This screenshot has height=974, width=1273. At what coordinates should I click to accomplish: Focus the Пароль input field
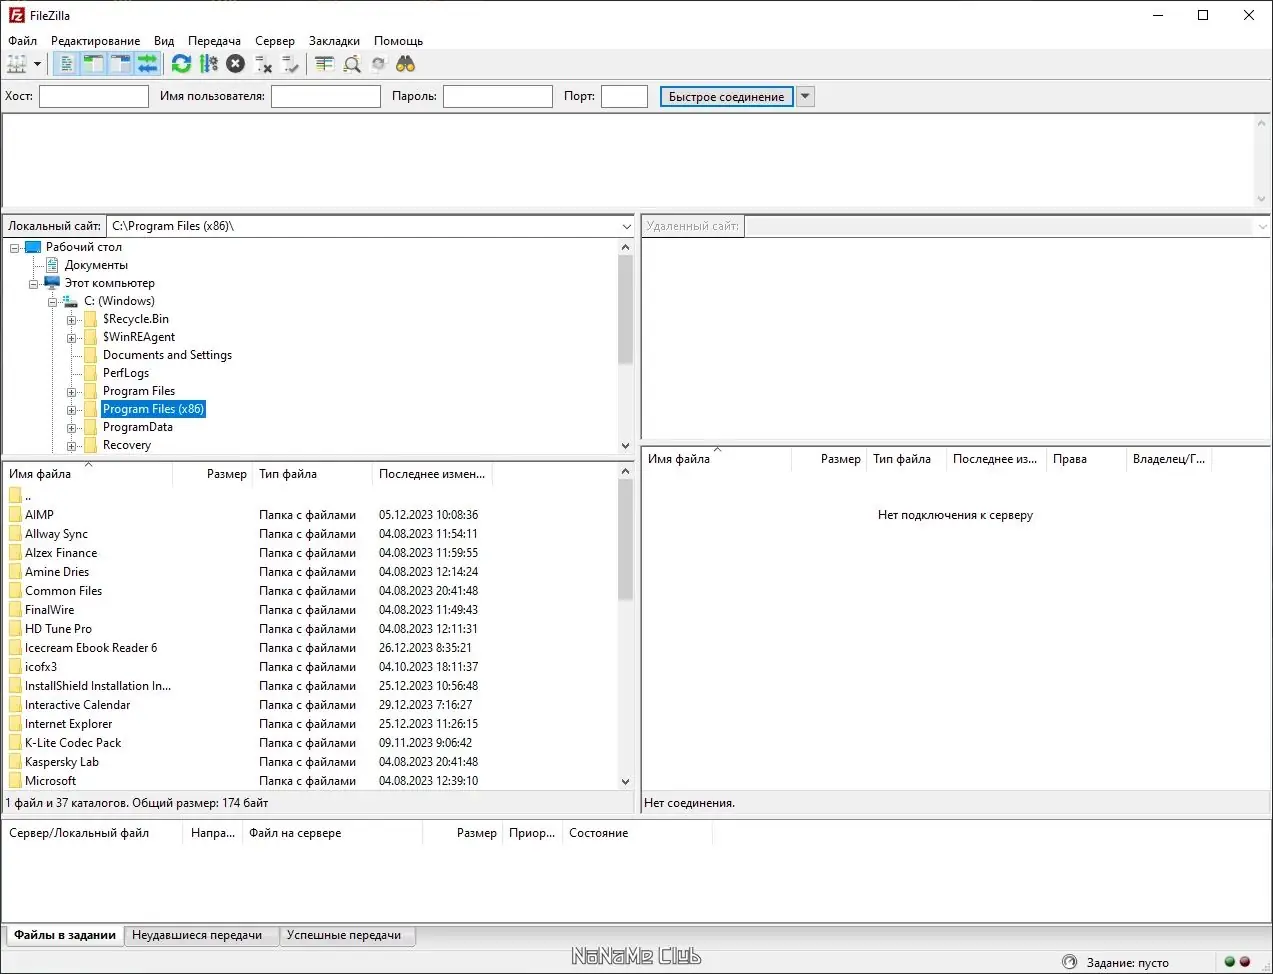point(498,96)
